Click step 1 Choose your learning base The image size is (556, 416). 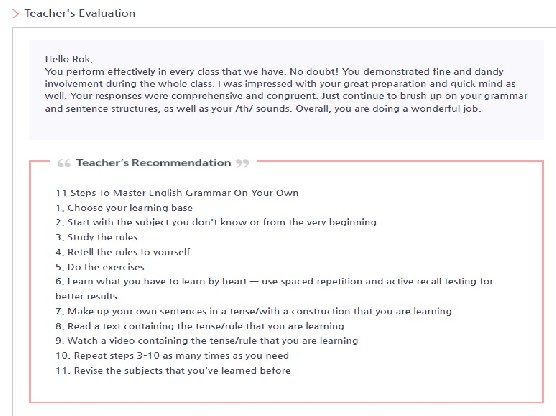click(x=124, y=208)
